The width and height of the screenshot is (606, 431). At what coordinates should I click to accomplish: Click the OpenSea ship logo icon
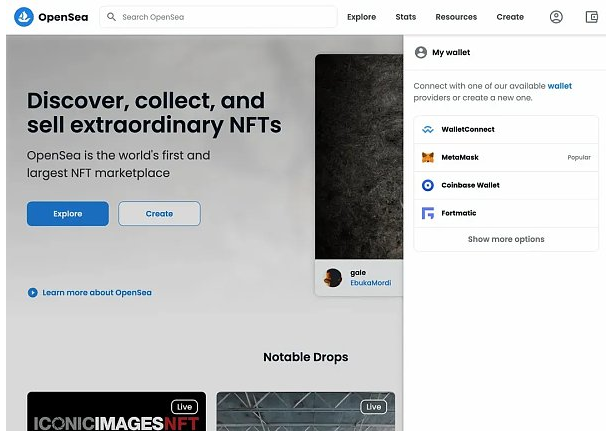[x=24, y=17]
